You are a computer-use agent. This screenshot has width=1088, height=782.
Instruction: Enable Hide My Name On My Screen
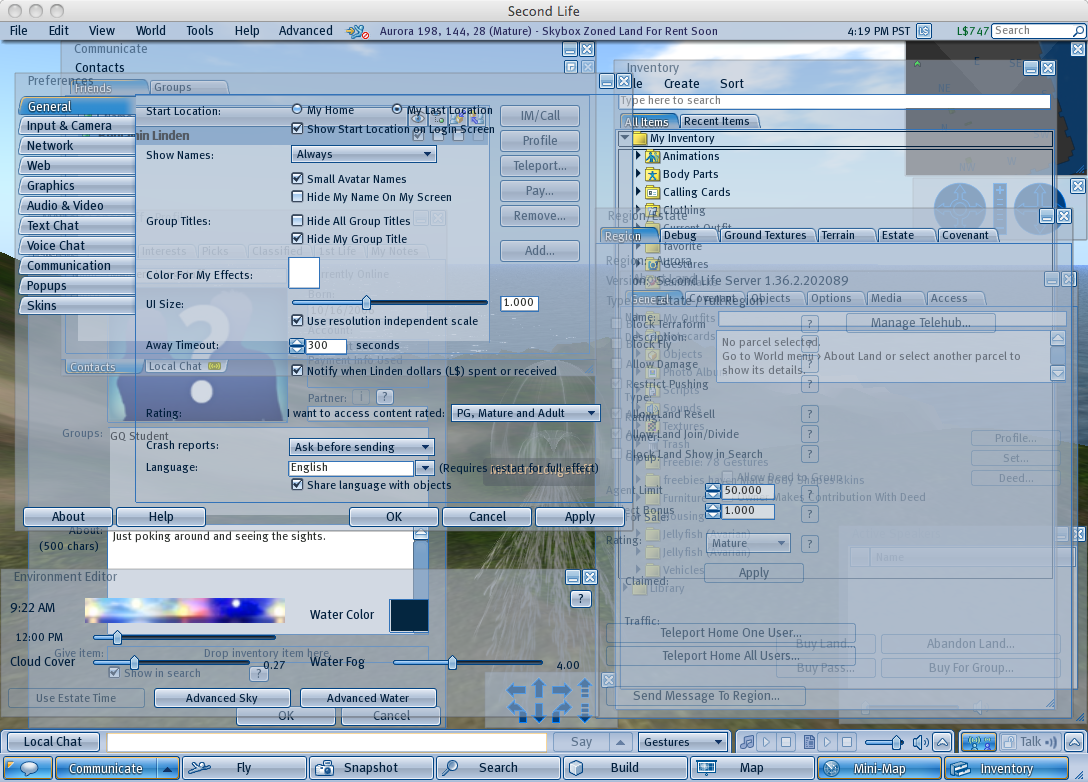(x=297, y=196)
